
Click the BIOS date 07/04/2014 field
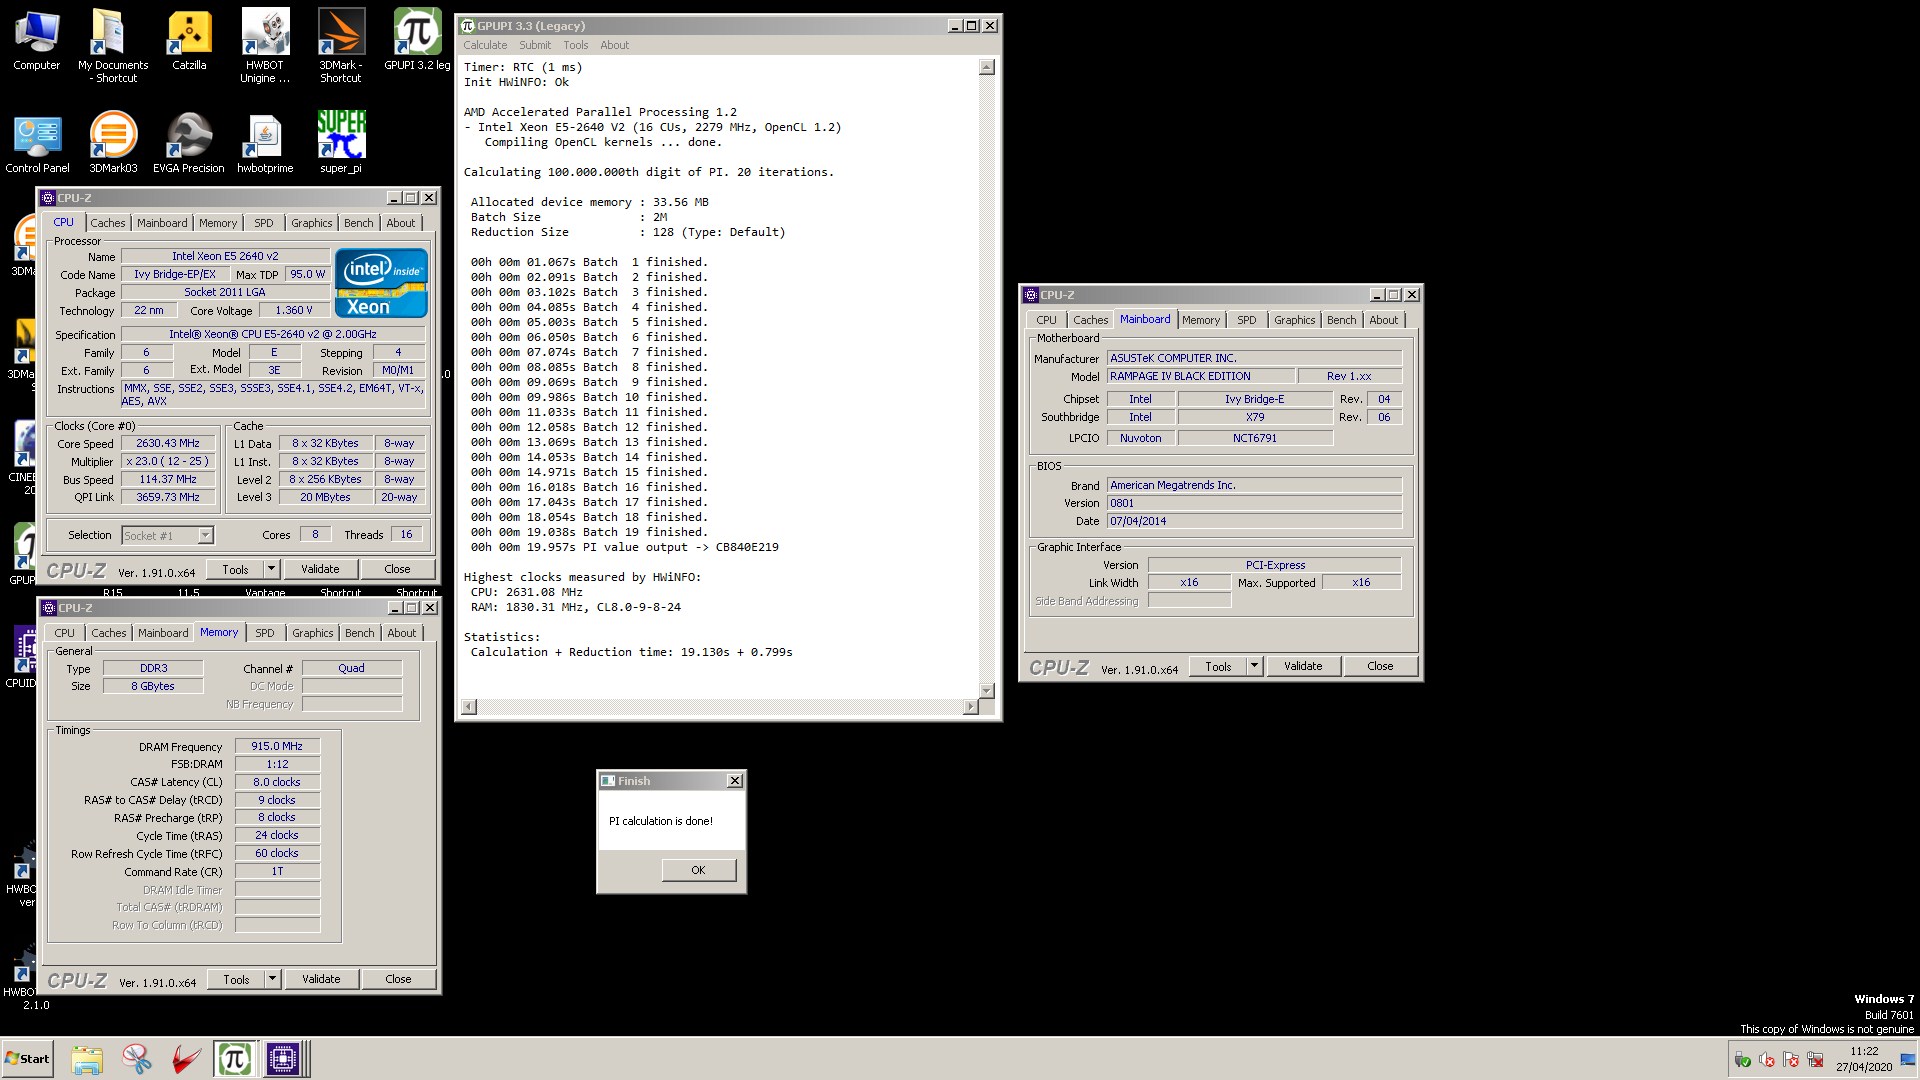[1254, 521]
